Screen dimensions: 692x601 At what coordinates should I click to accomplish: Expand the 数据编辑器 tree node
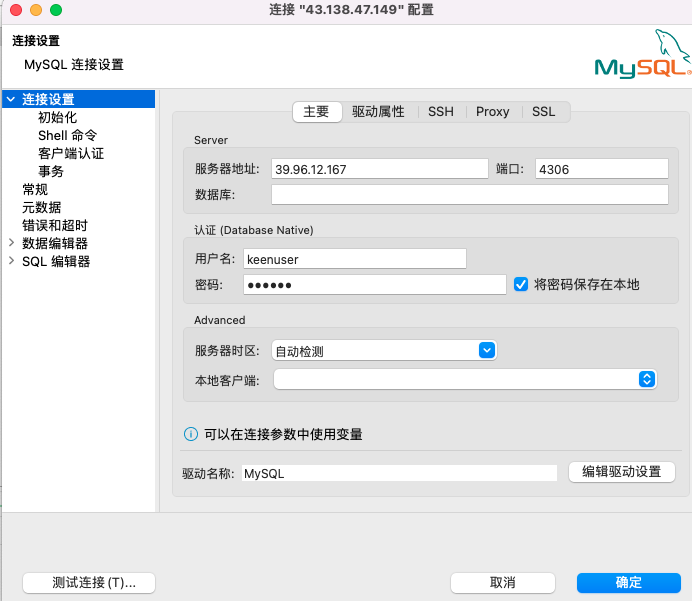point(11,242)
